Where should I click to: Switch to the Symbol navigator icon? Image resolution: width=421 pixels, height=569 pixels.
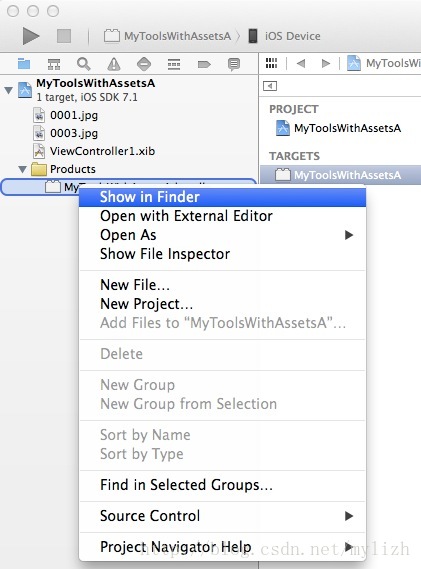pyautogui.click(x=54, y=64)
